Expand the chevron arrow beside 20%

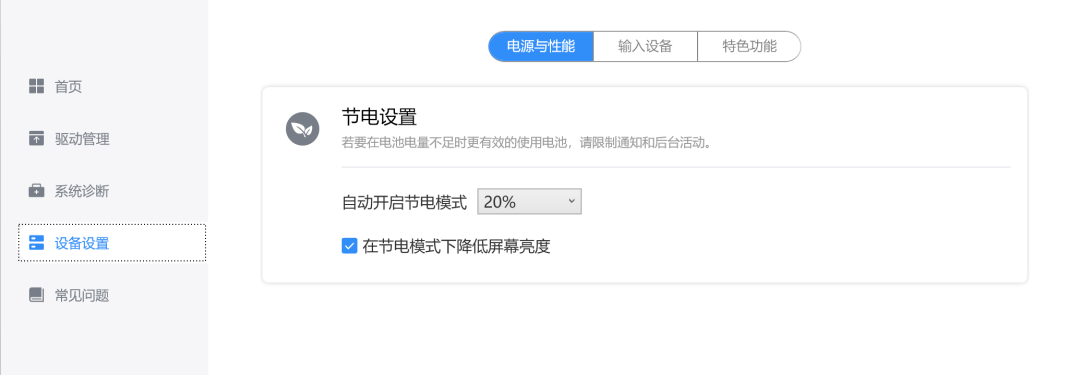[571, 201]
